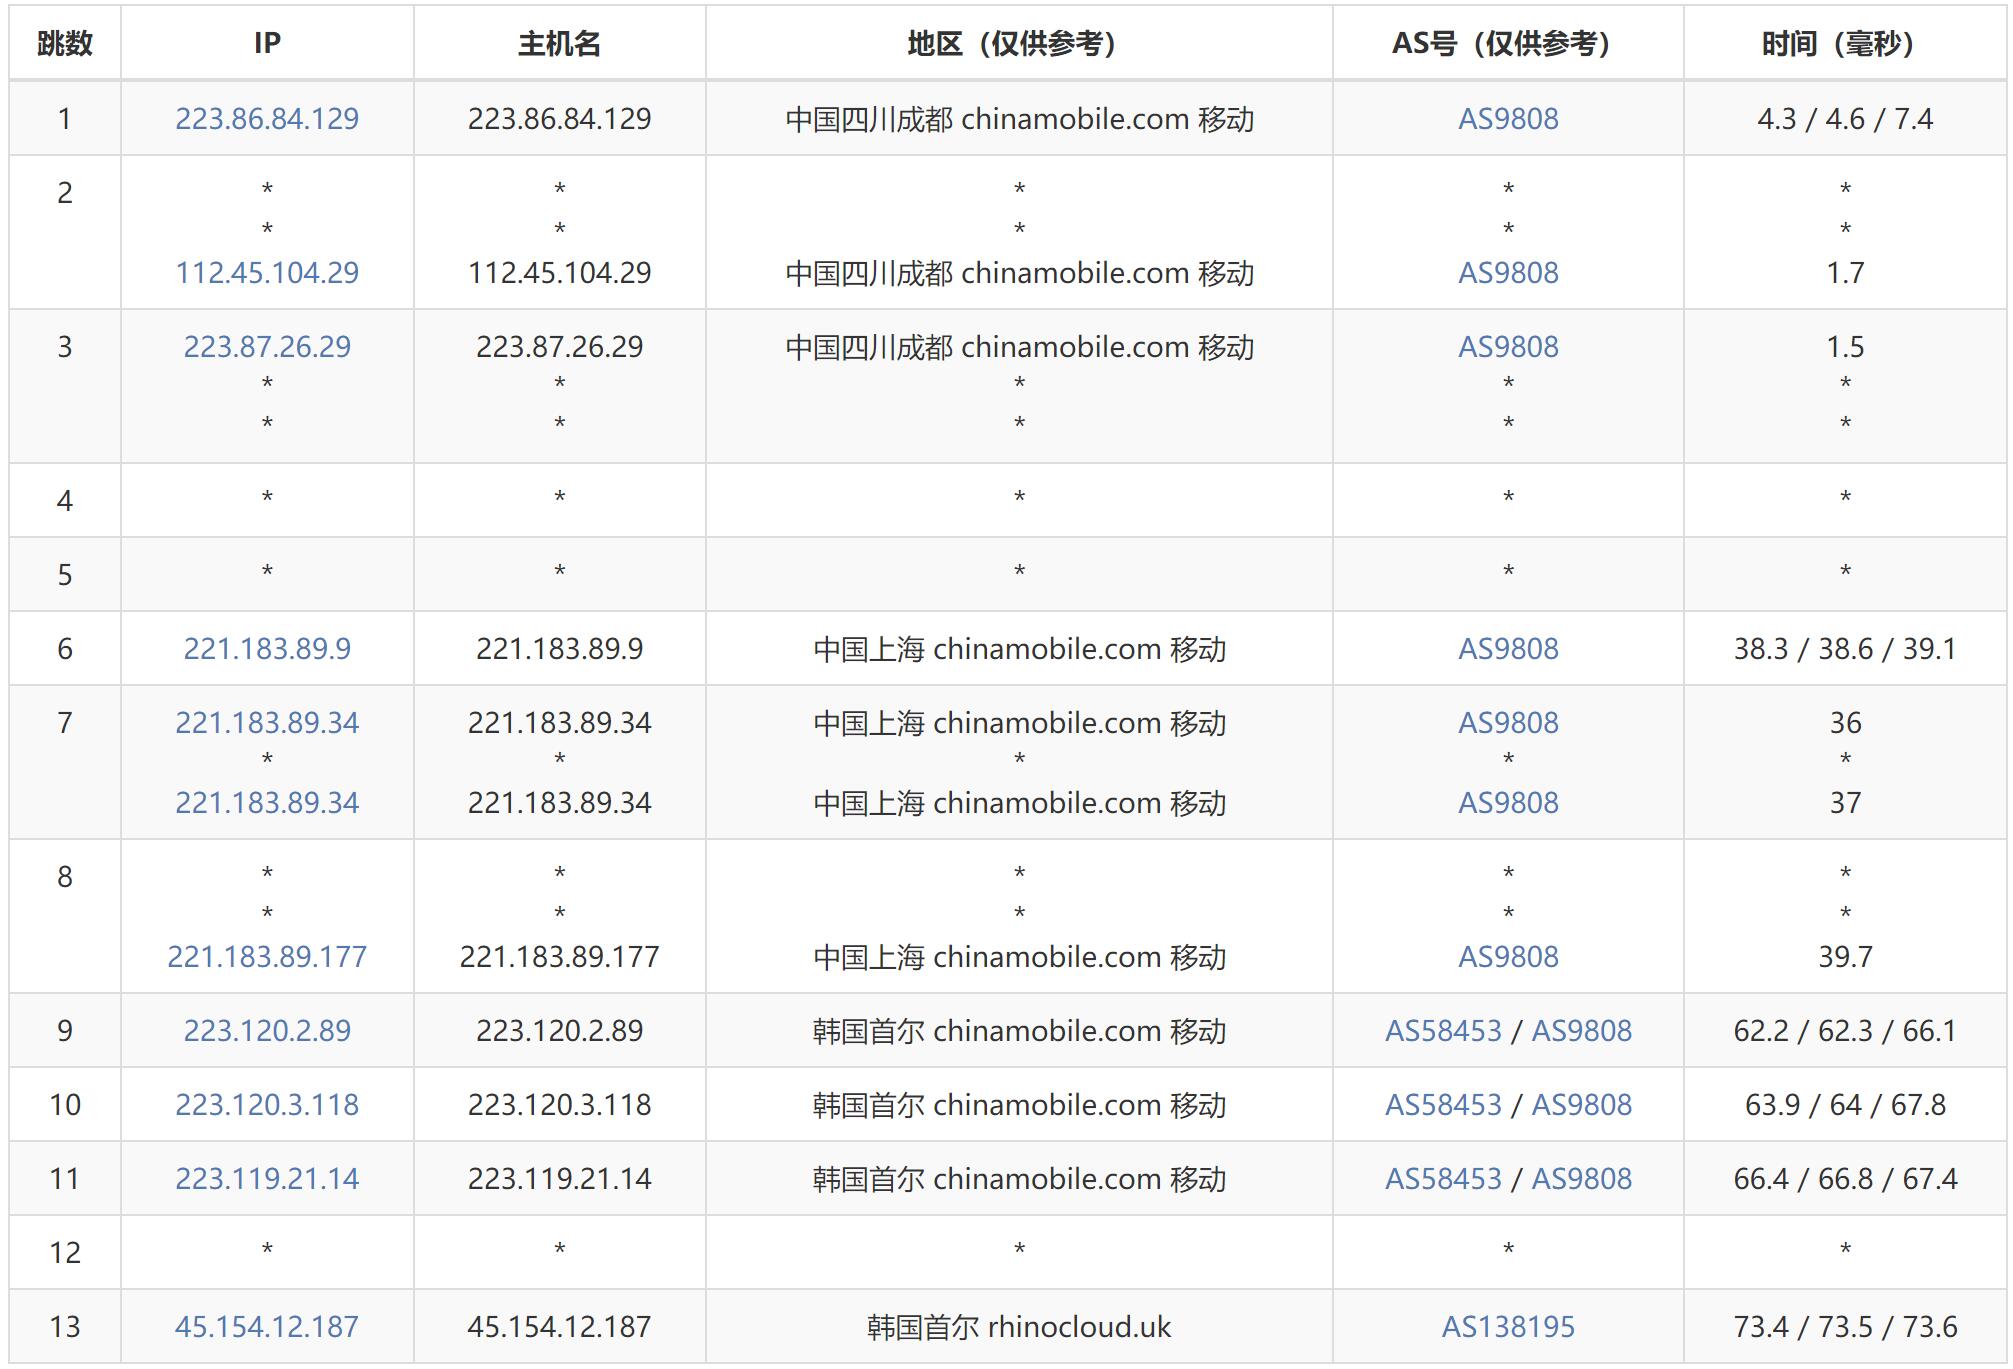2013x1369 pixels.
Task: Click region 中国上海 in hop 6 row
Action: pos(868,649)
